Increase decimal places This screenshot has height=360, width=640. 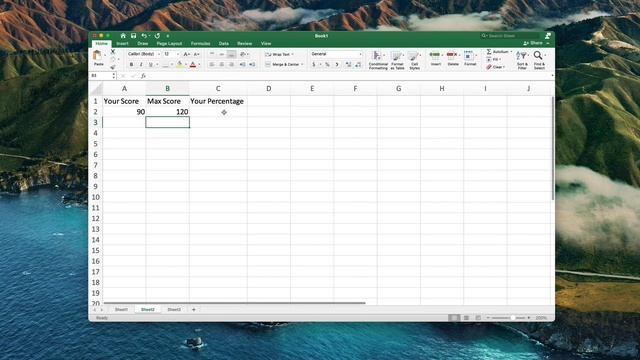pyautogui.click(x=348, y=64)
